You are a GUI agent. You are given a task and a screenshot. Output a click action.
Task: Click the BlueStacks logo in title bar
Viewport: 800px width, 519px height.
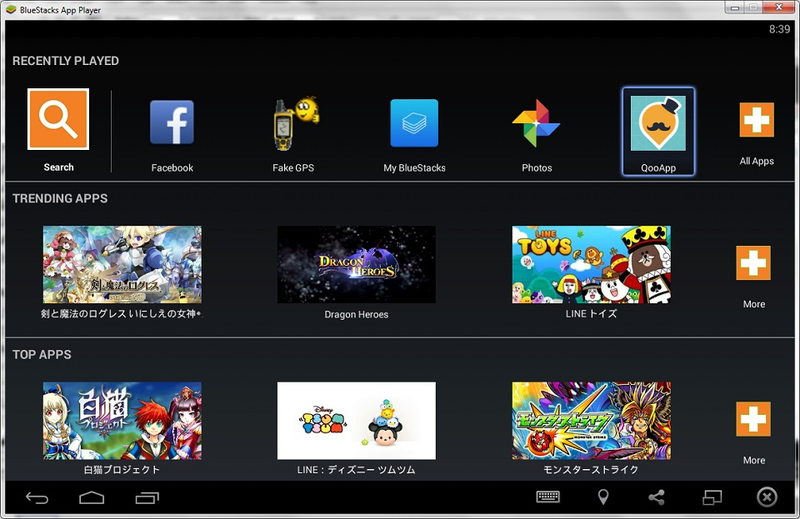tap(11, 10)
